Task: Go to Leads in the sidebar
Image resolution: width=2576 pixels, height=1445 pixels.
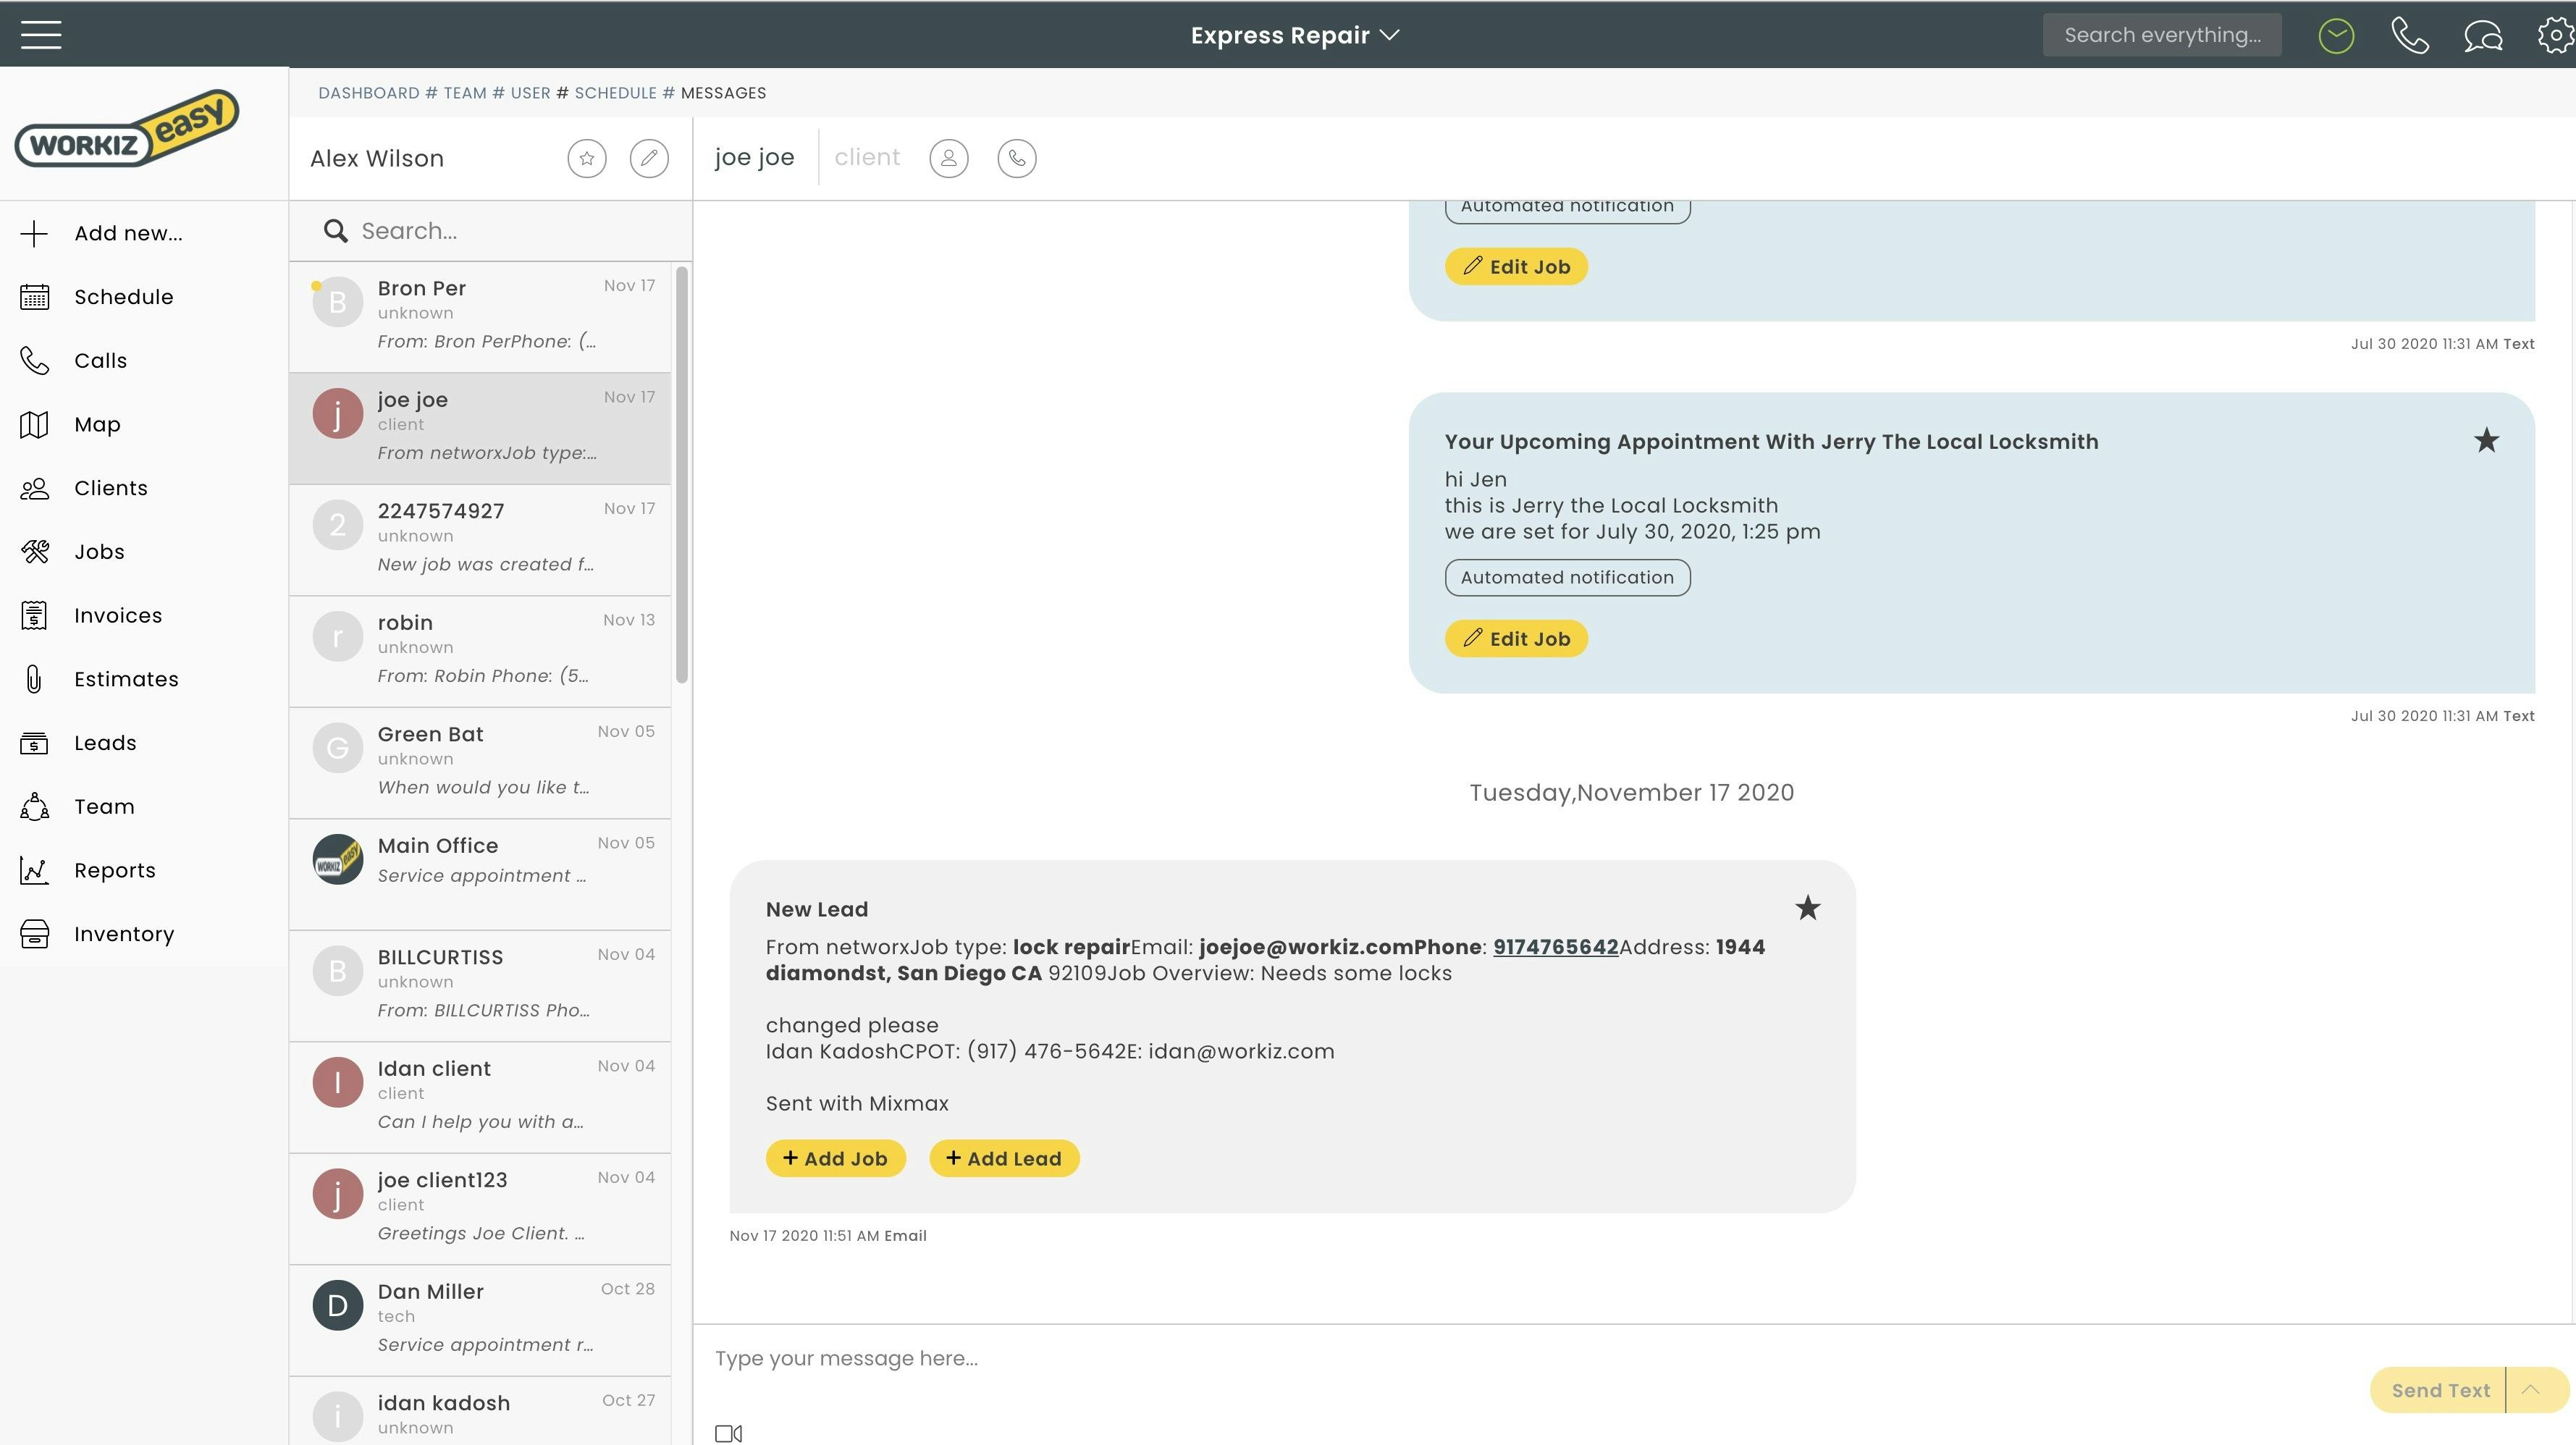Action: click(105, 743)
